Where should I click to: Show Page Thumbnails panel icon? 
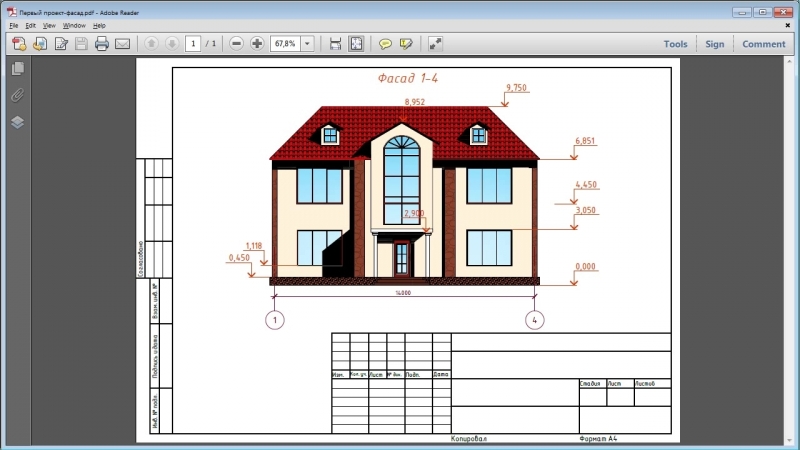pyautogui.click(x=17, y=68)
